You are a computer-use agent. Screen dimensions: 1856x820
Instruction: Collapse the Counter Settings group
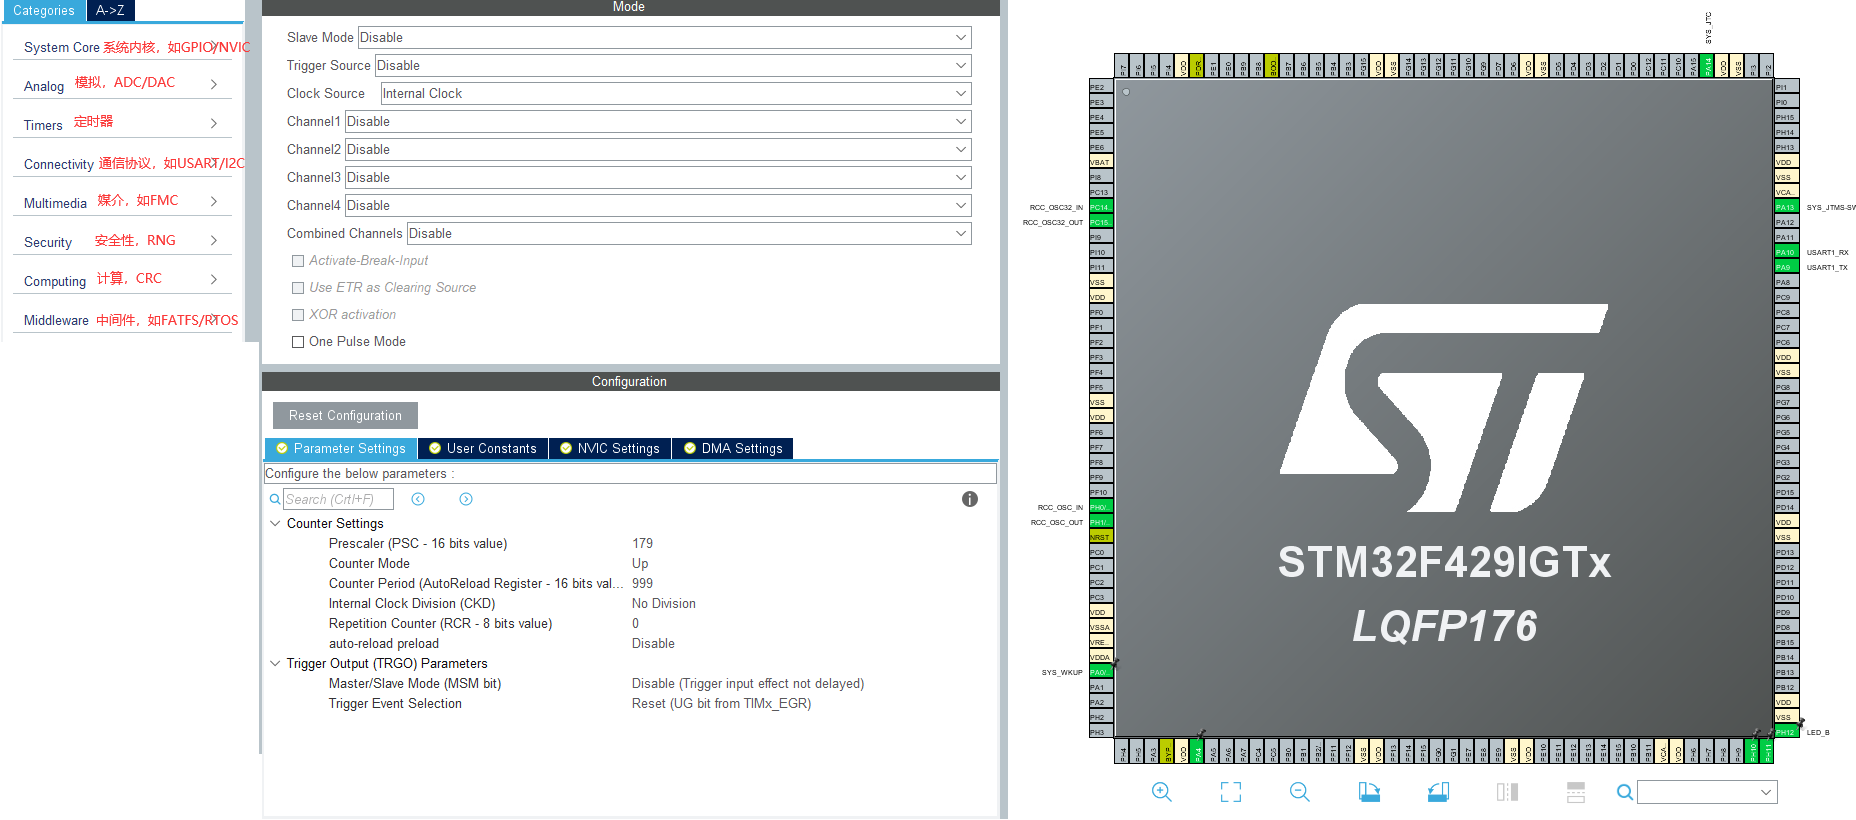pos(275,523)
